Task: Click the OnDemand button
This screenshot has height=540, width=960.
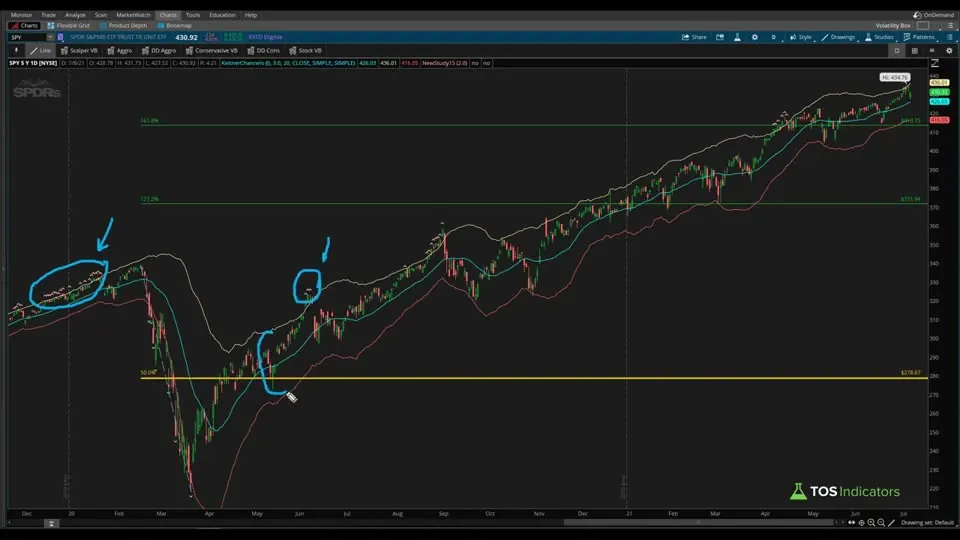Action: coord(934,15)
